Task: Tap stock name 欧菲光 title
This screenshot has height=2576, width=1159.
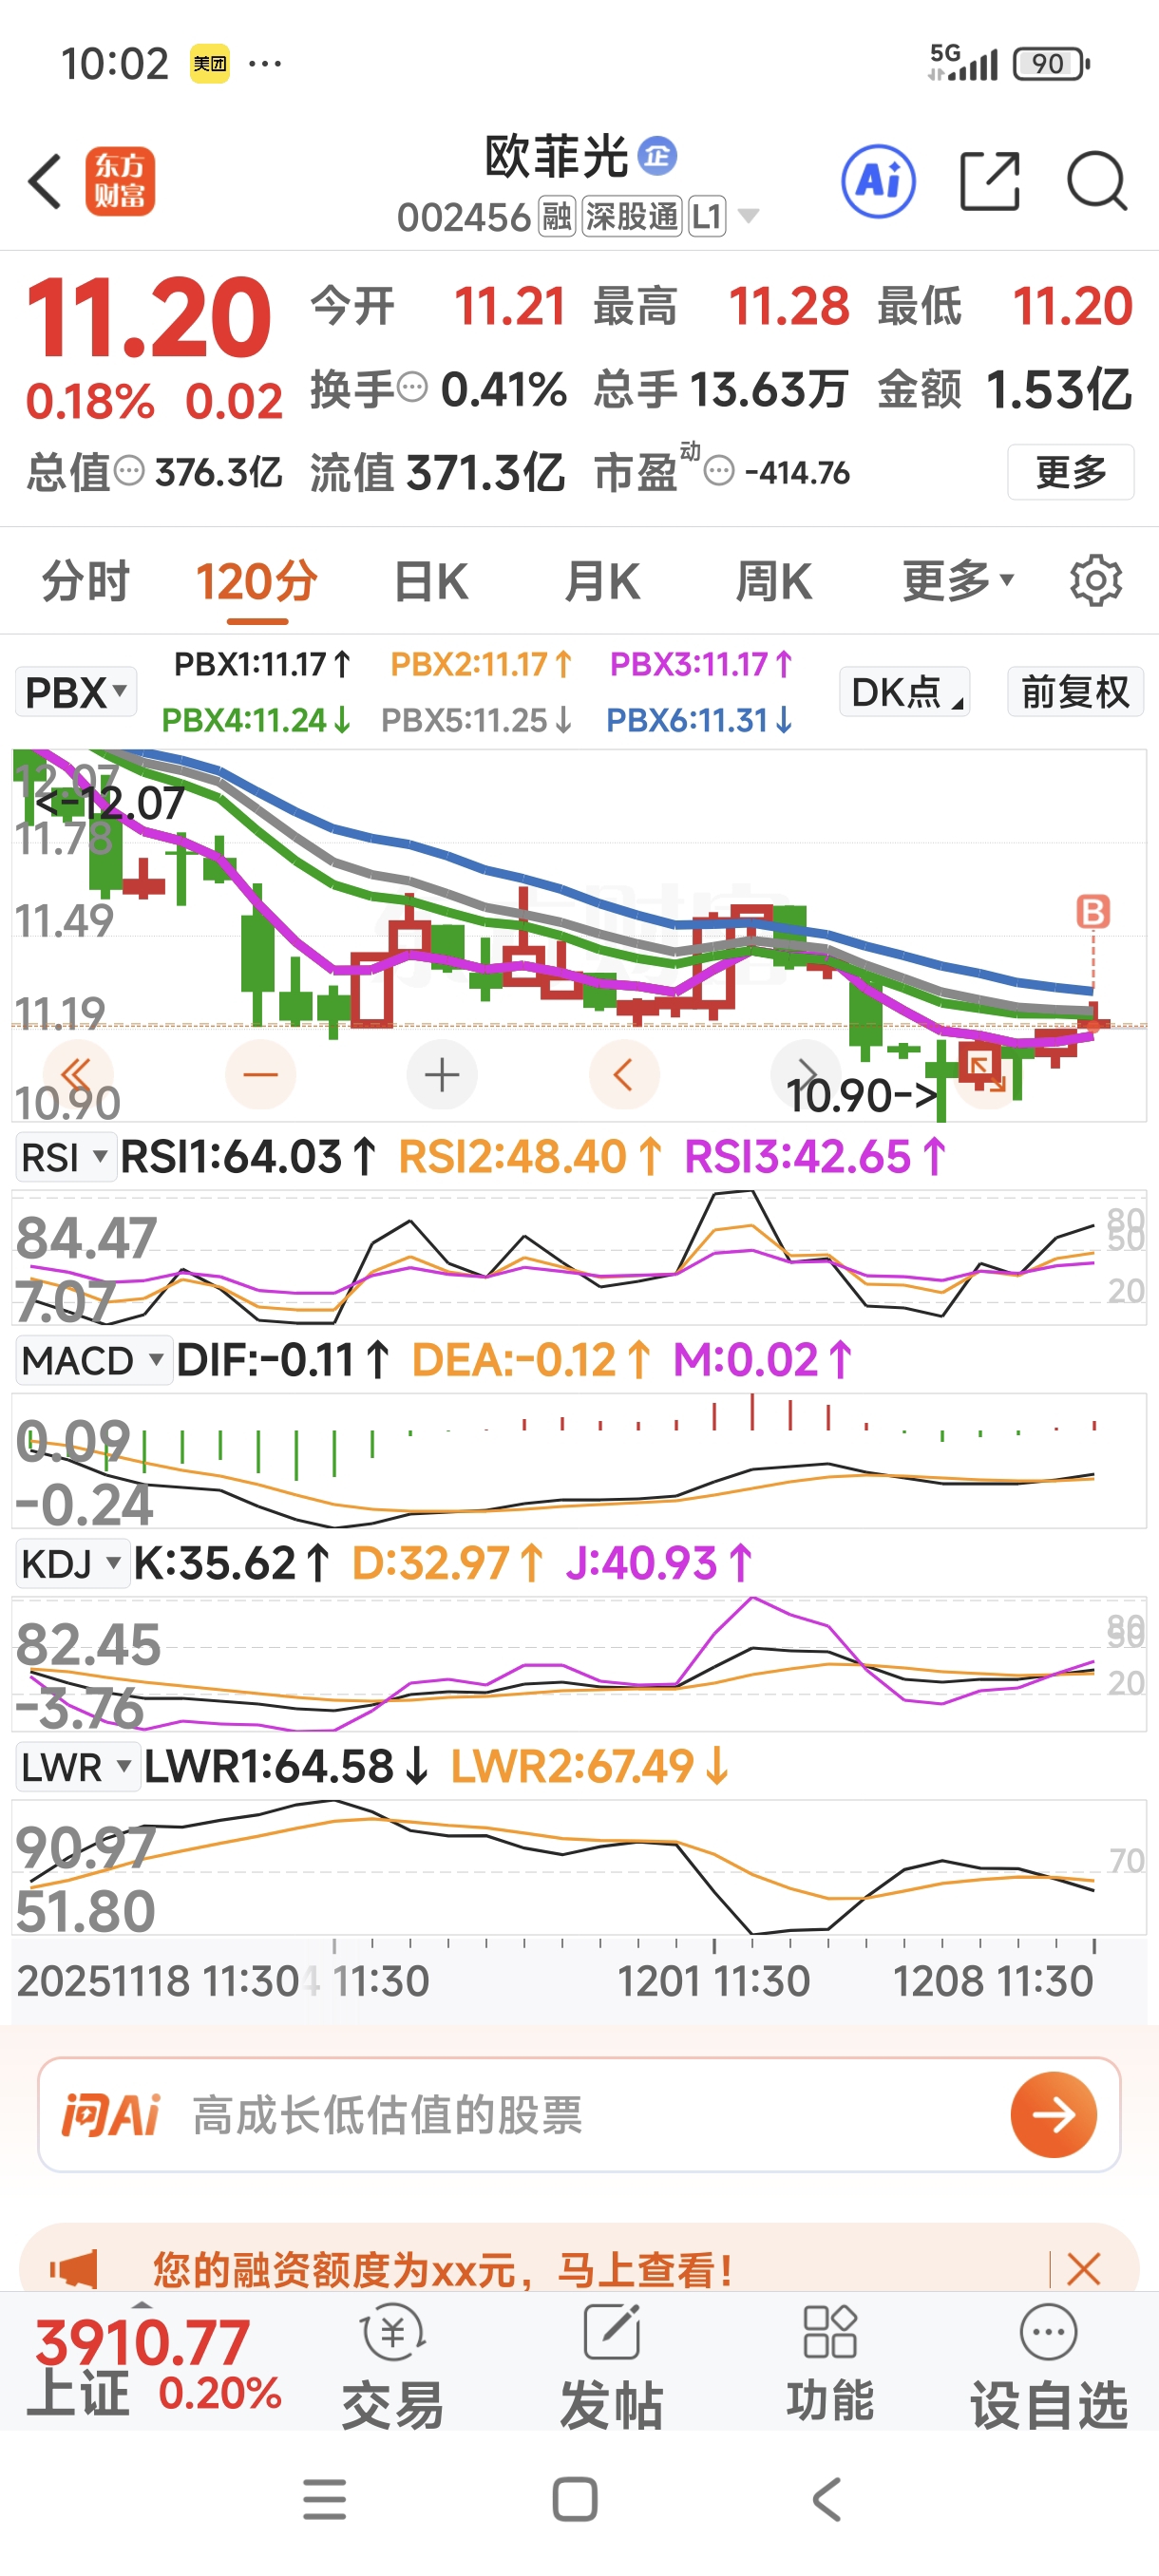Action: click(x=557, y=156)
